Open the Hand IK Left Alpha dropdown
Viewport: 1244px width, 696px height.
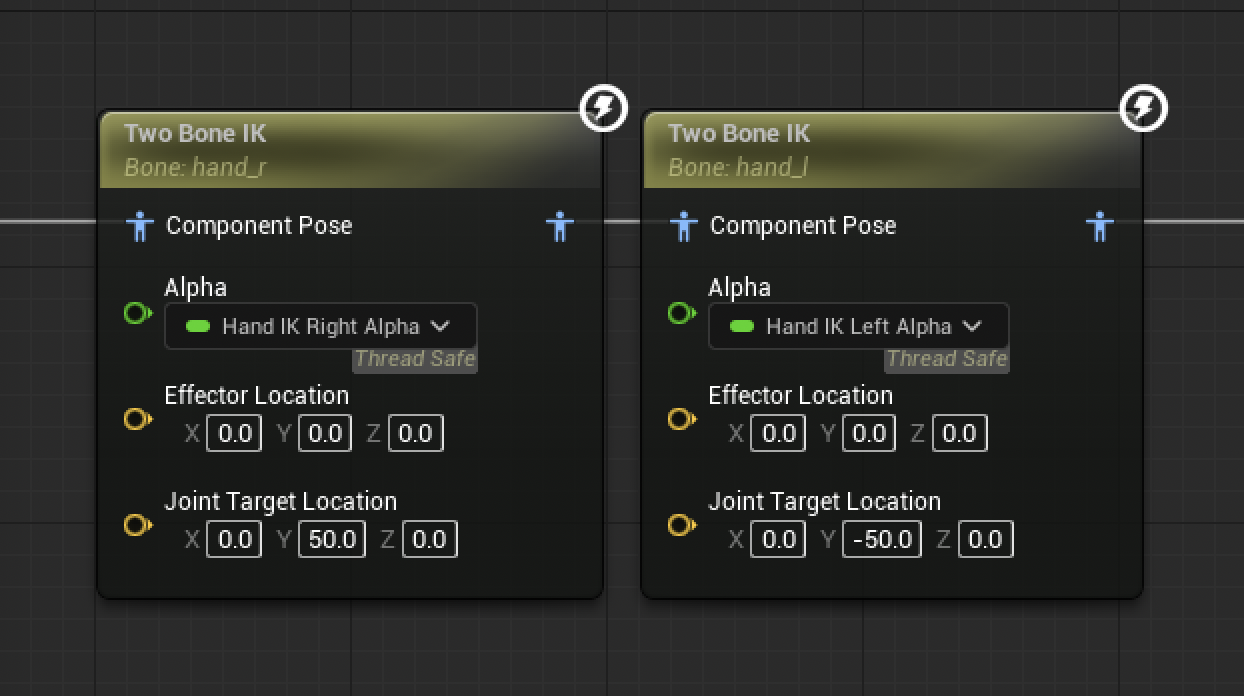(x=859, y=326)
